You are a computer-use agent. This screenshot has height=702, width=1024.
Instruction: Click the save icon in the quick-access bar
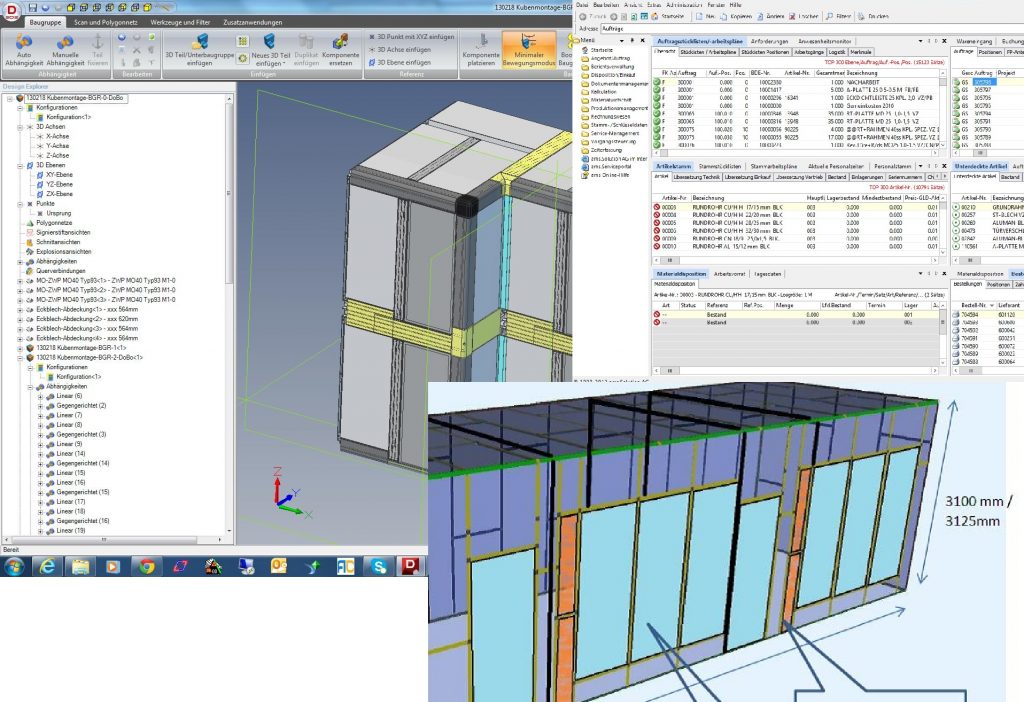click(x=33, y=6)
